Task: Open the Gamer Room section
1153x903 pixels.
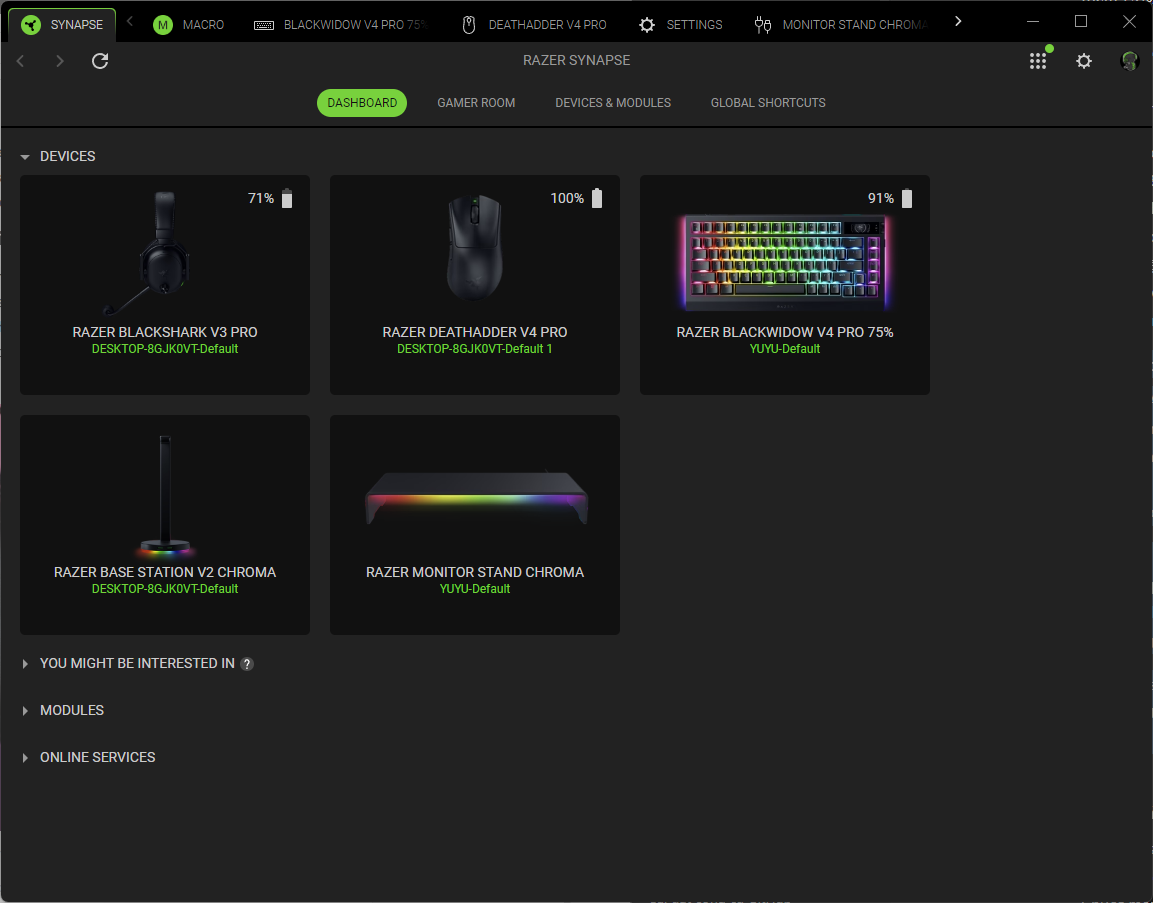Action: (x=476, y=103)
